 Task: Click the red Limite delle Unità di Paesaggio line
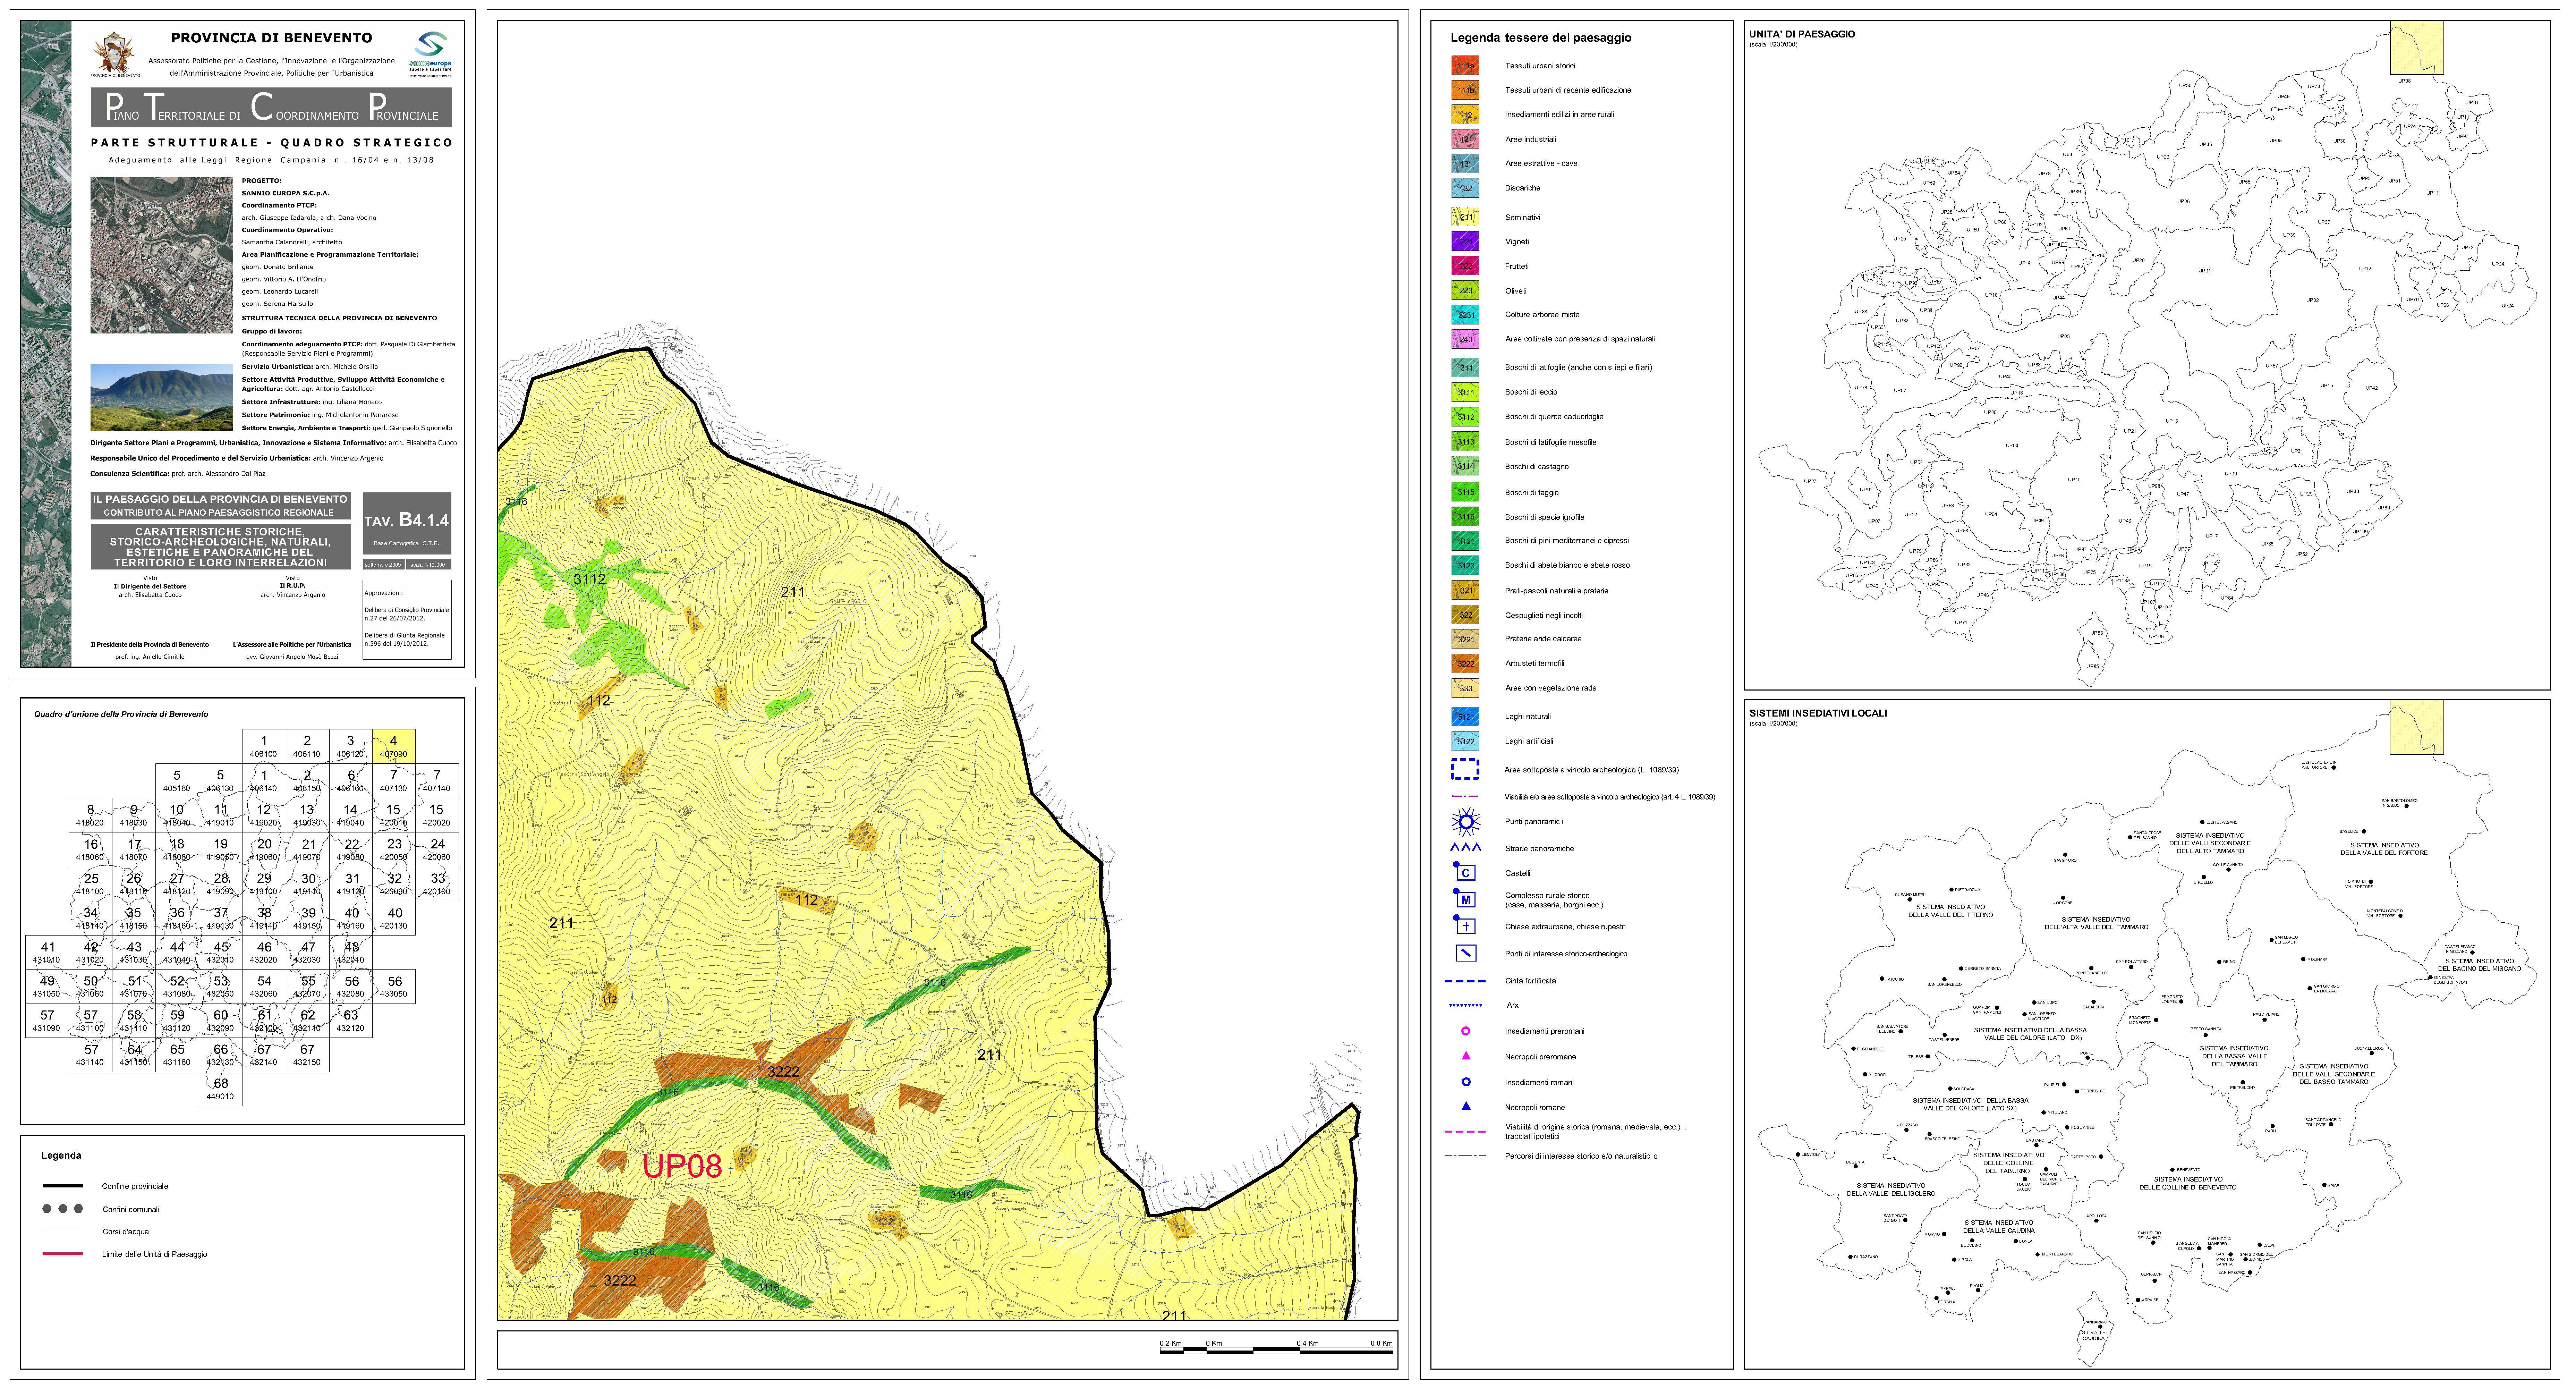pyautogui.click(x=63, y=1254)
